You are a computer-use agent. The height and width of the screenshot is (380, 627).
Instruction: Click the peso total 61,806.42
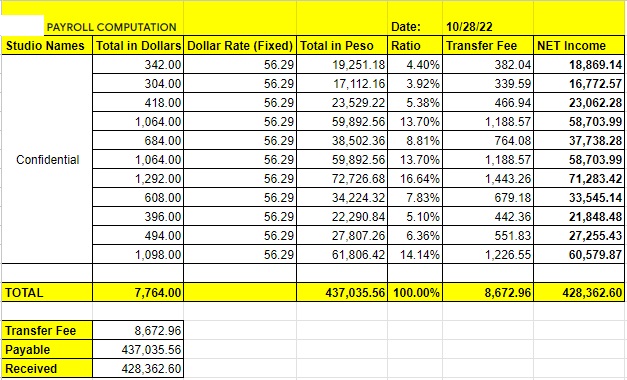pos(342,254)
